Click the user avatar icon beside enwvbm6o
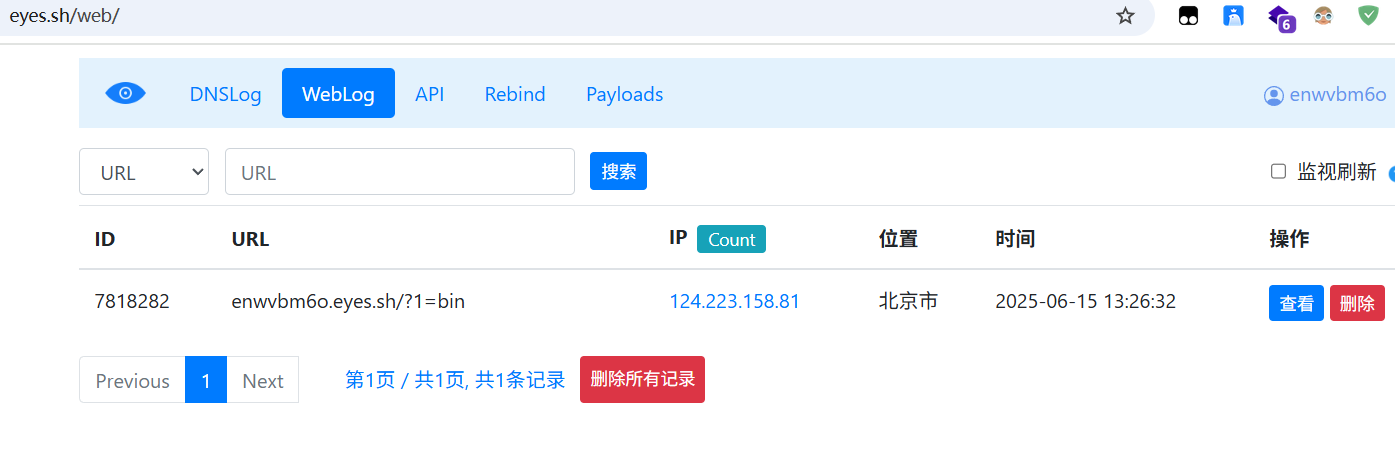Viewport: 1395px width, 451px height. [x=1273, y=95]
